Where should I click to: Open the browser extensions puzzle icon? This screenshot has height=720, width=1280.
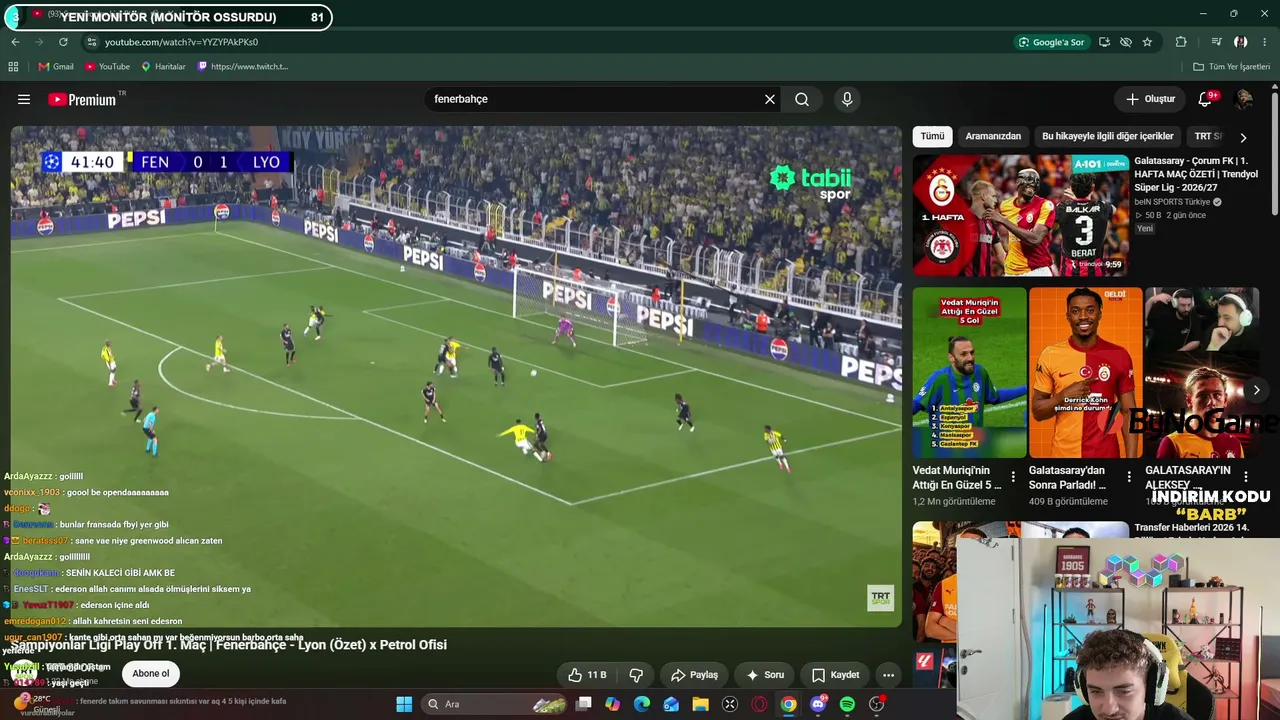pos(1181,42)
